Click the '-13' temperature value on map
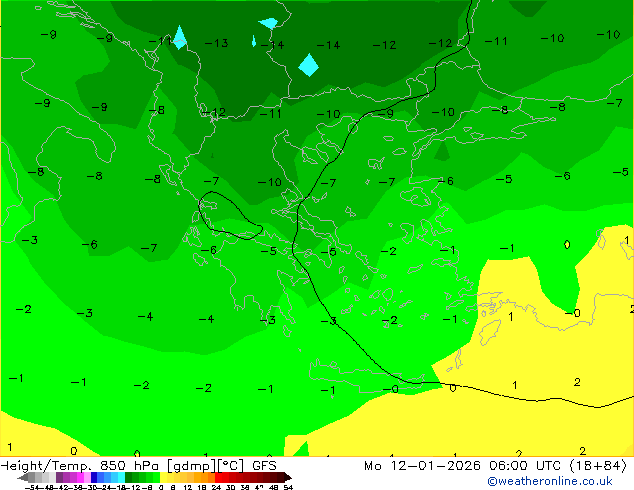 click(x=216, y=43)
